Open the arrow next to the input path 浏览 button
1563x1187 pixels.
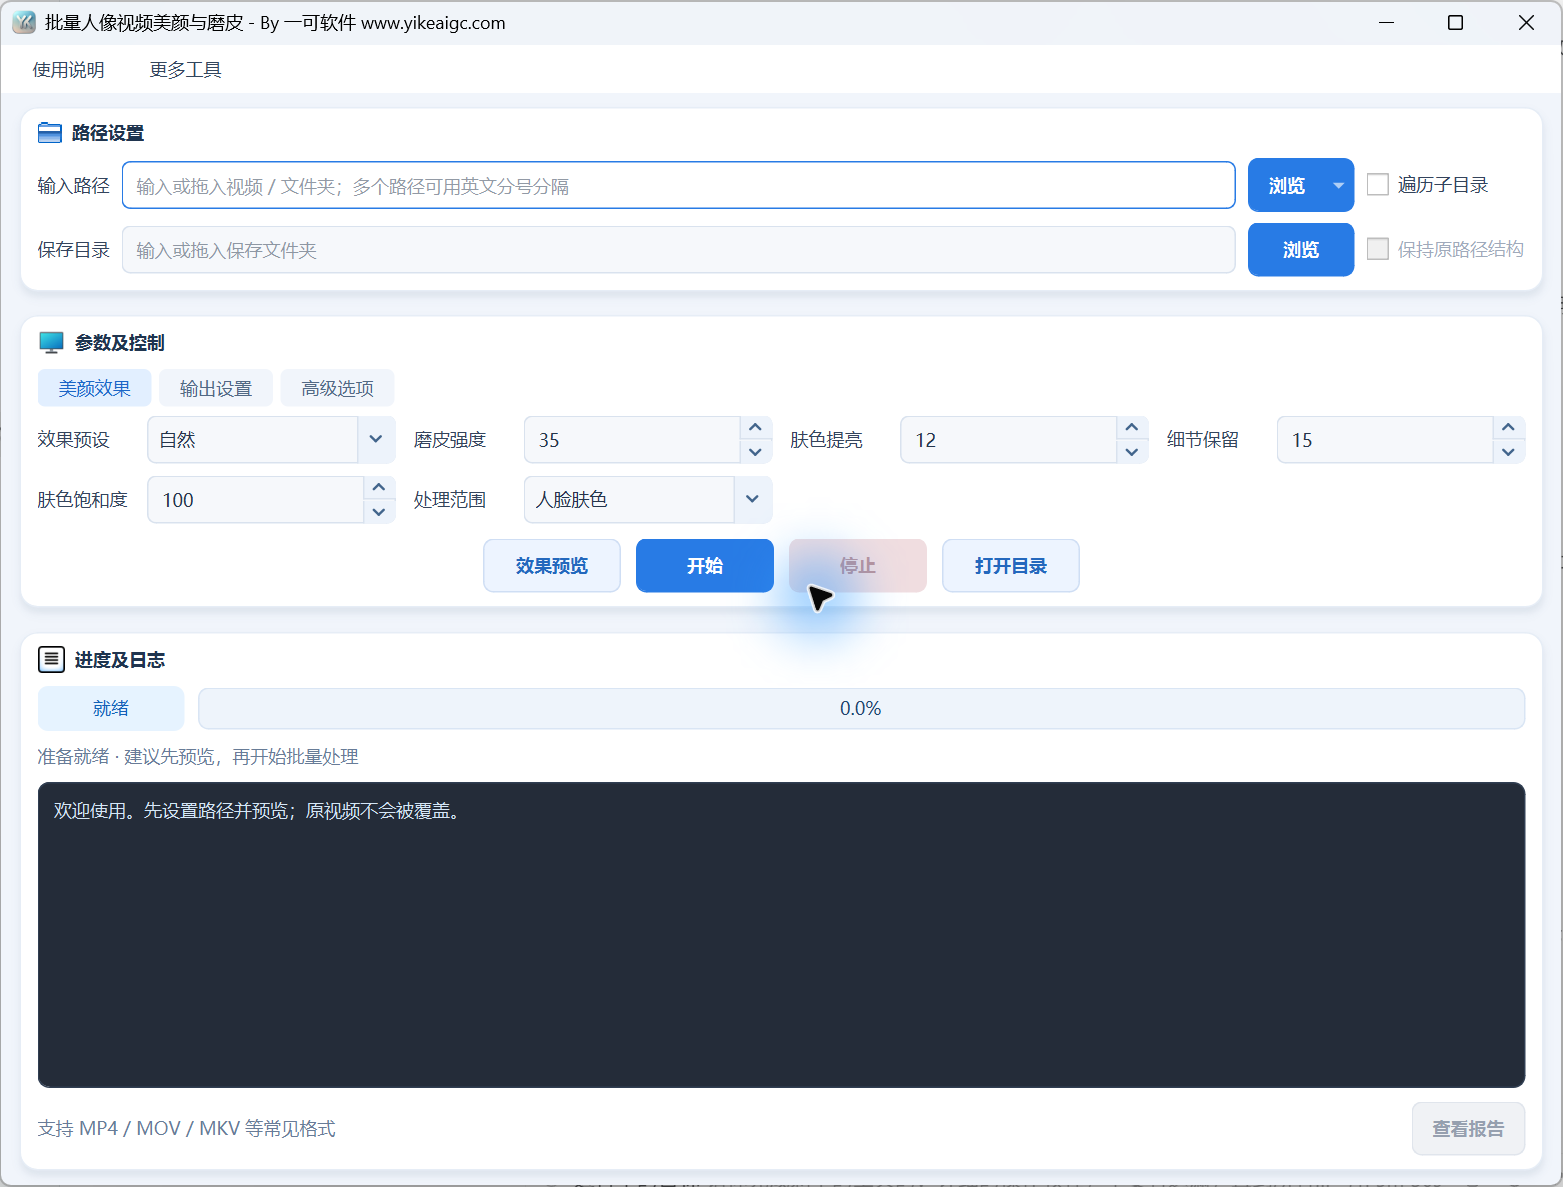pos(1339,186)
